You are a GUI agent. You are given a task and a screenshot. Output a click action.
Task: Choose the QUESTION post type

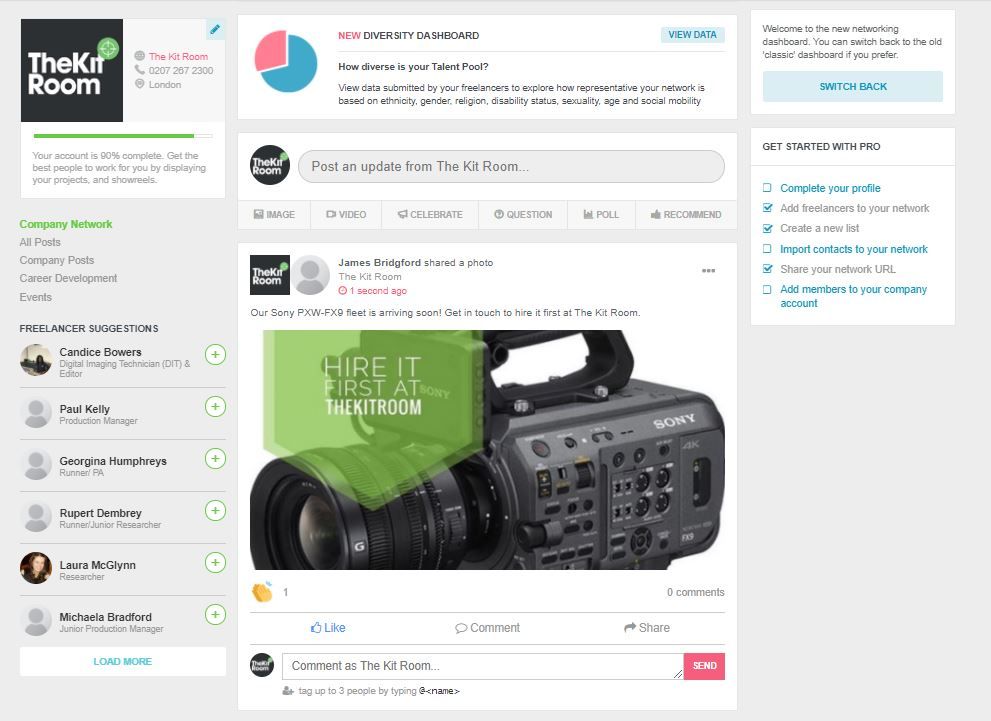point(523,215)
